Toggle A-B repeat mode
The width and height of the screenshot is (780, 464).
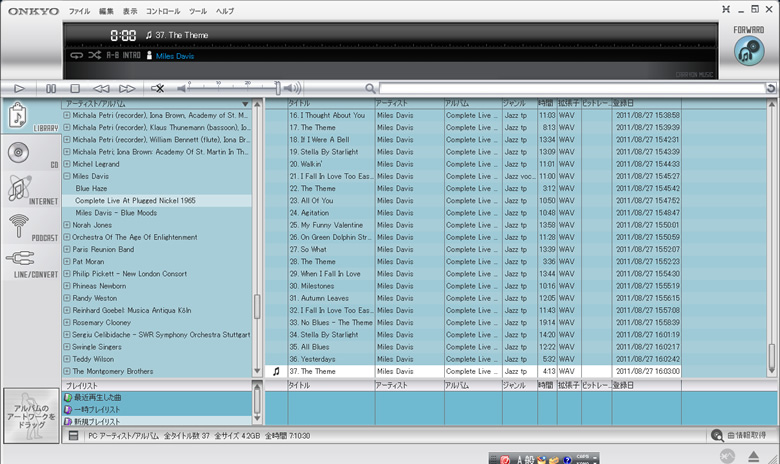click(x=112, y=55)
